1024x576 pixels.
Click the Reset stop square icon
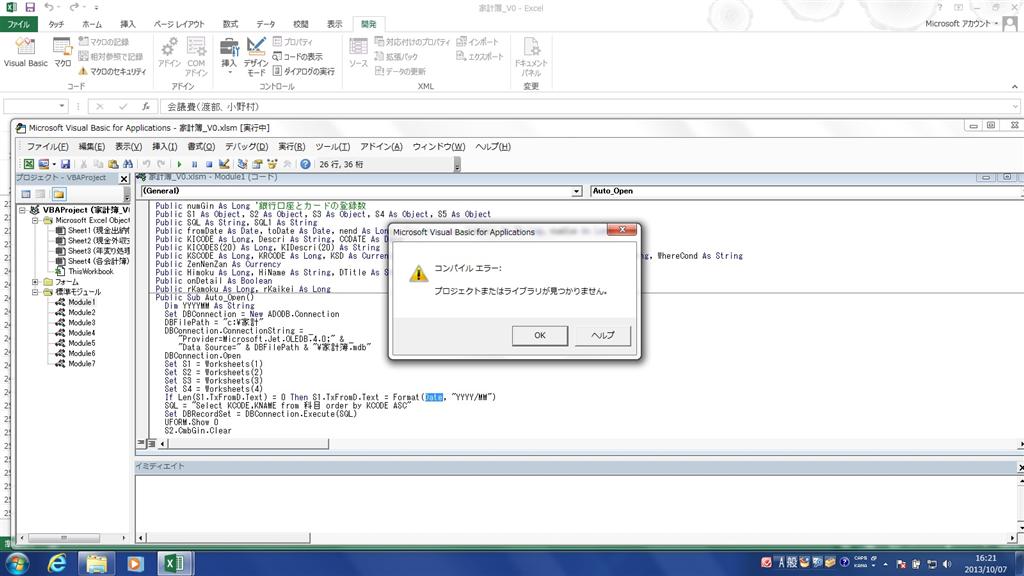coord(209,165)
